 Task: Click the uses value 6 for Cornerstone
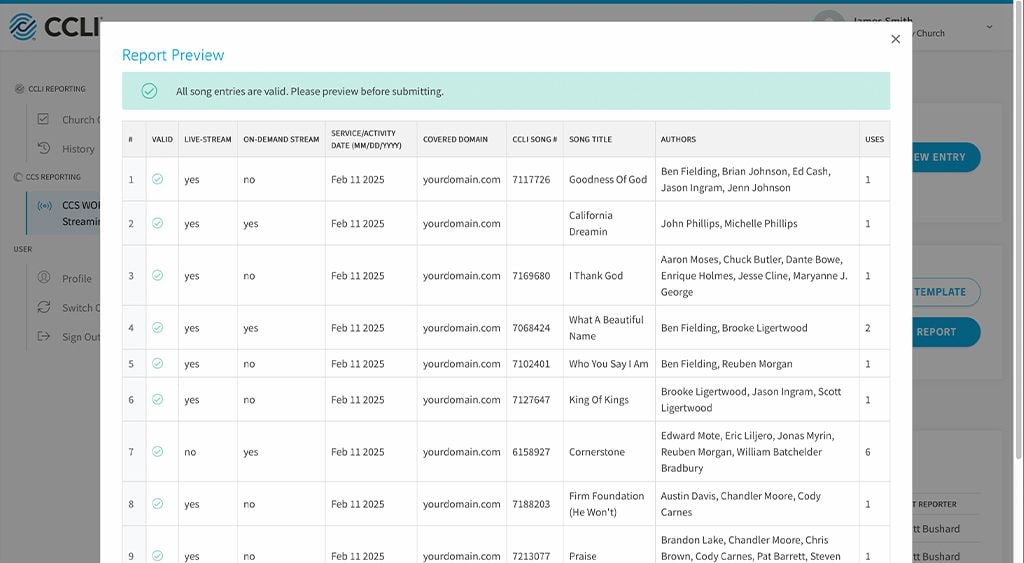[x=868, y=452]
